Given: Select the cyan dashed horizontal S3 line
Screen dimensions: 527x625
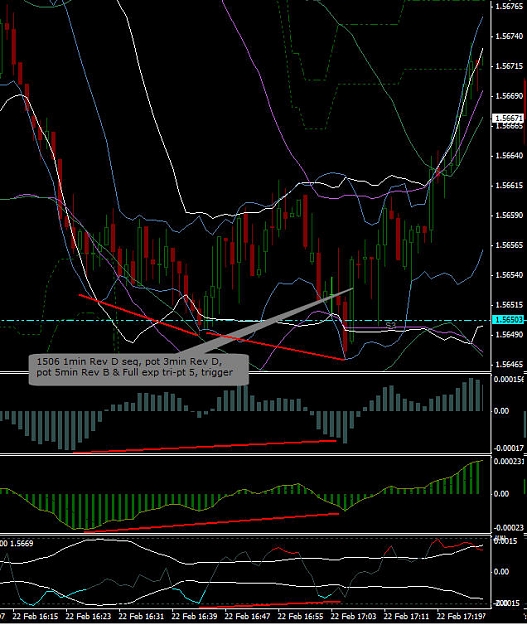Looking at the screenshot, I should [245, 320].
